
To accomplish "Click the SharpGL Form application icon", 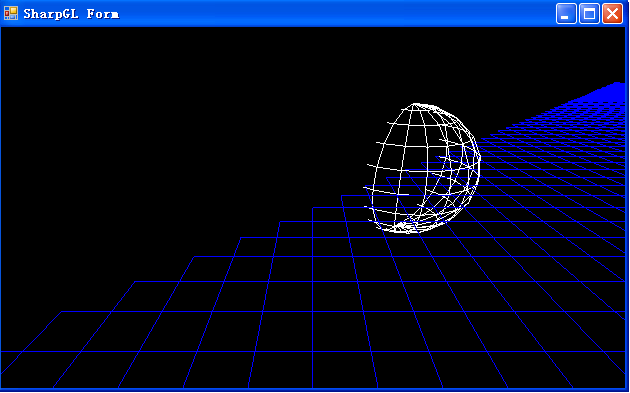I will 11,13.
